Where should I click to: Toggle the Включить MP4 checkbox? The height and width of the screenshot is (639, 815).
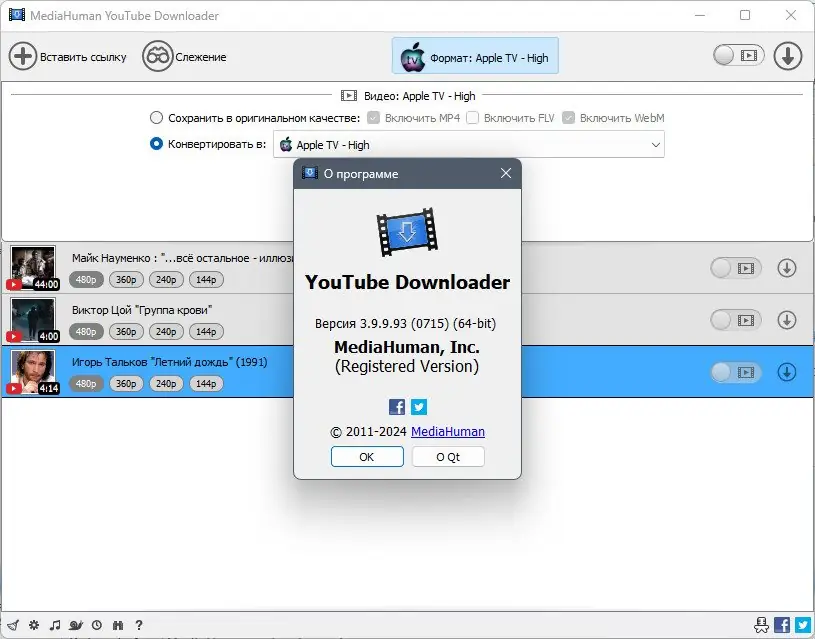point(373,118)
